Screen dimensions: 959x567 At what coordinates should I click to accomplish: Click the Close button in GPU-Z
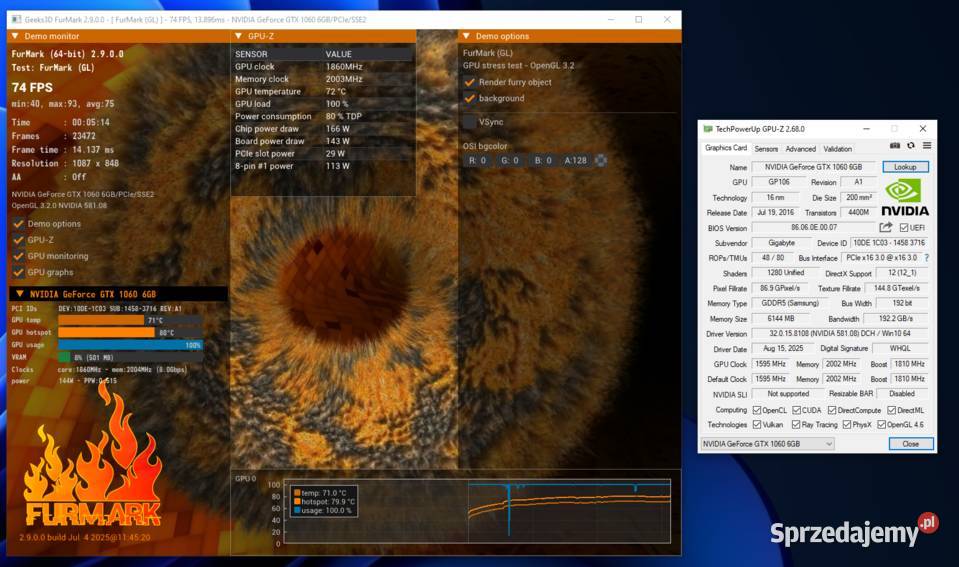(x=911, y=444)
